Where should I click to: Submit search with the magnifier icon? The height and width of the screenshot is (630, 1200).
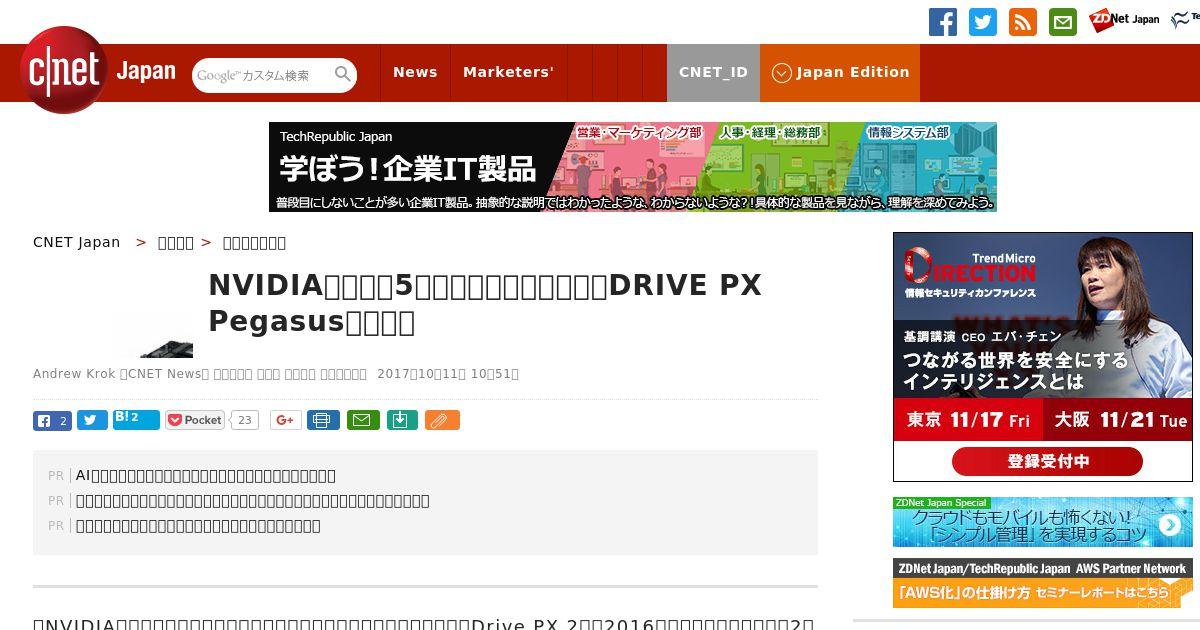pyautogui.click(x=343, y=74)
